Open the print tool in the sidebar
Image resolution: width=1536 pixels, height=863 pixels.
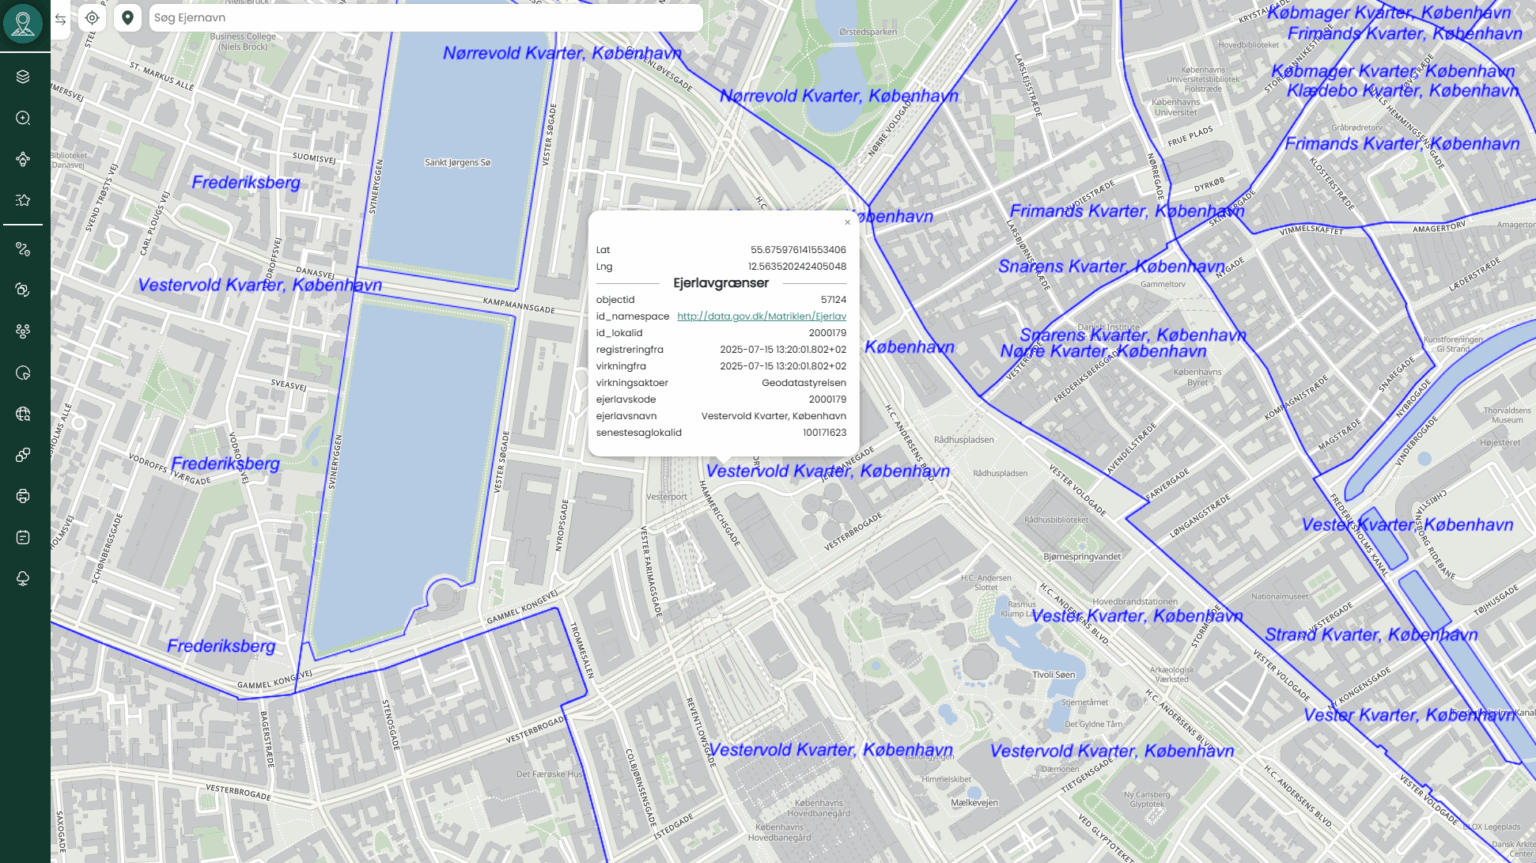[22, 496]
